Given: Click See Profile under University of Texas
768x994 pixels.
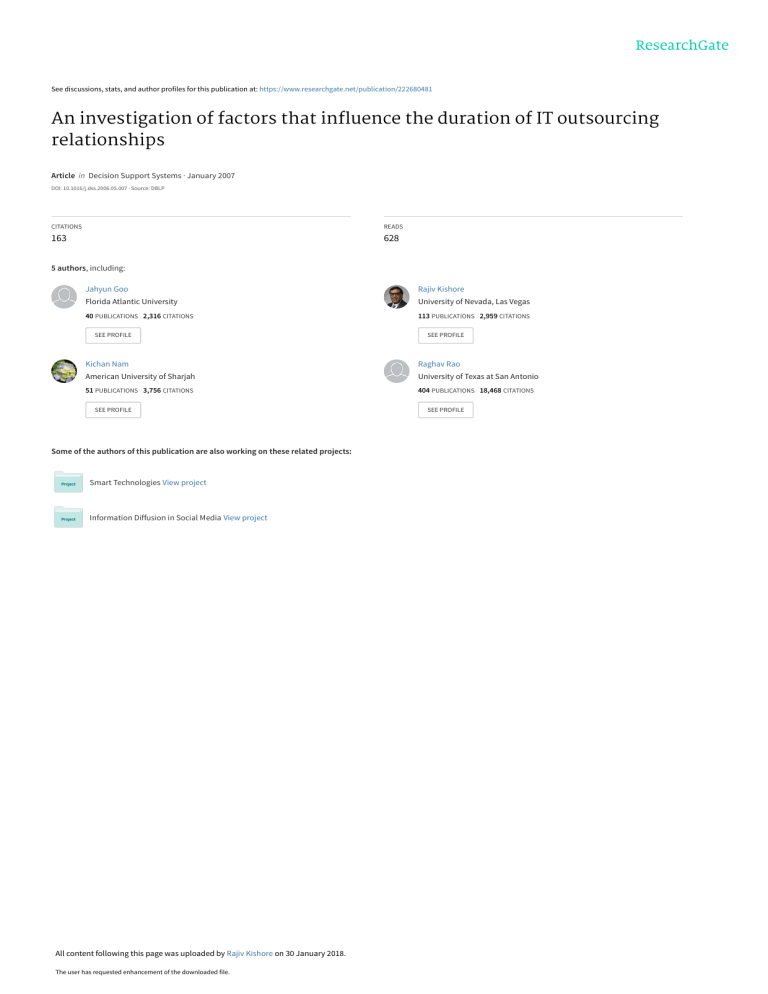Looking at the screenshot, I should tap(446, 410).
